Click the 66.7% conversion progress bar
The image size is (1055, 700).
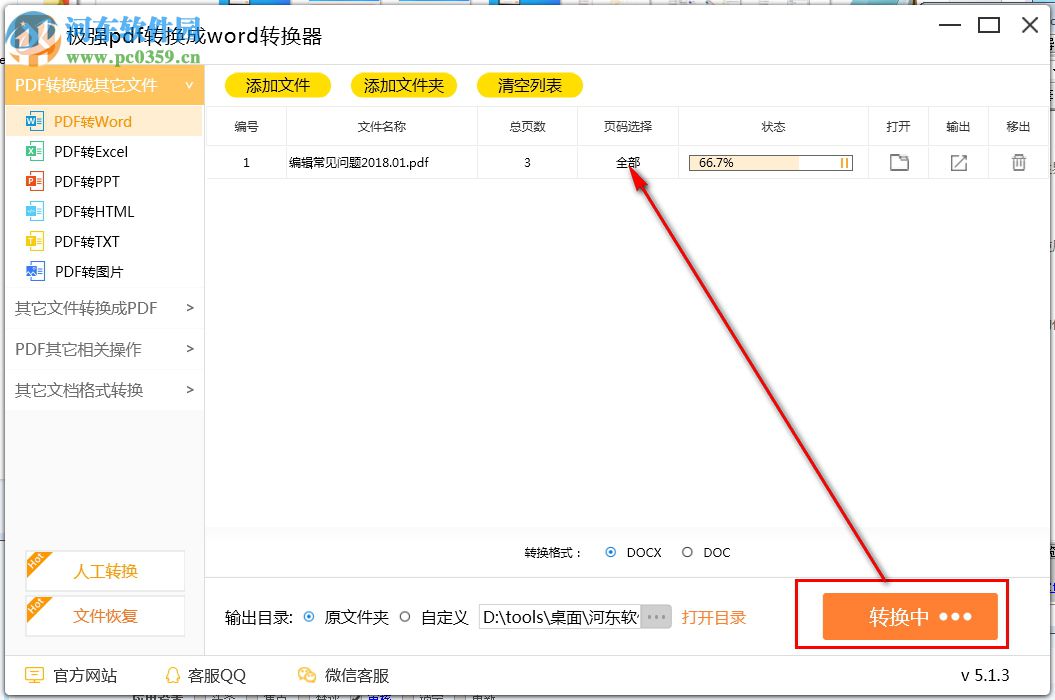[768, 162]
